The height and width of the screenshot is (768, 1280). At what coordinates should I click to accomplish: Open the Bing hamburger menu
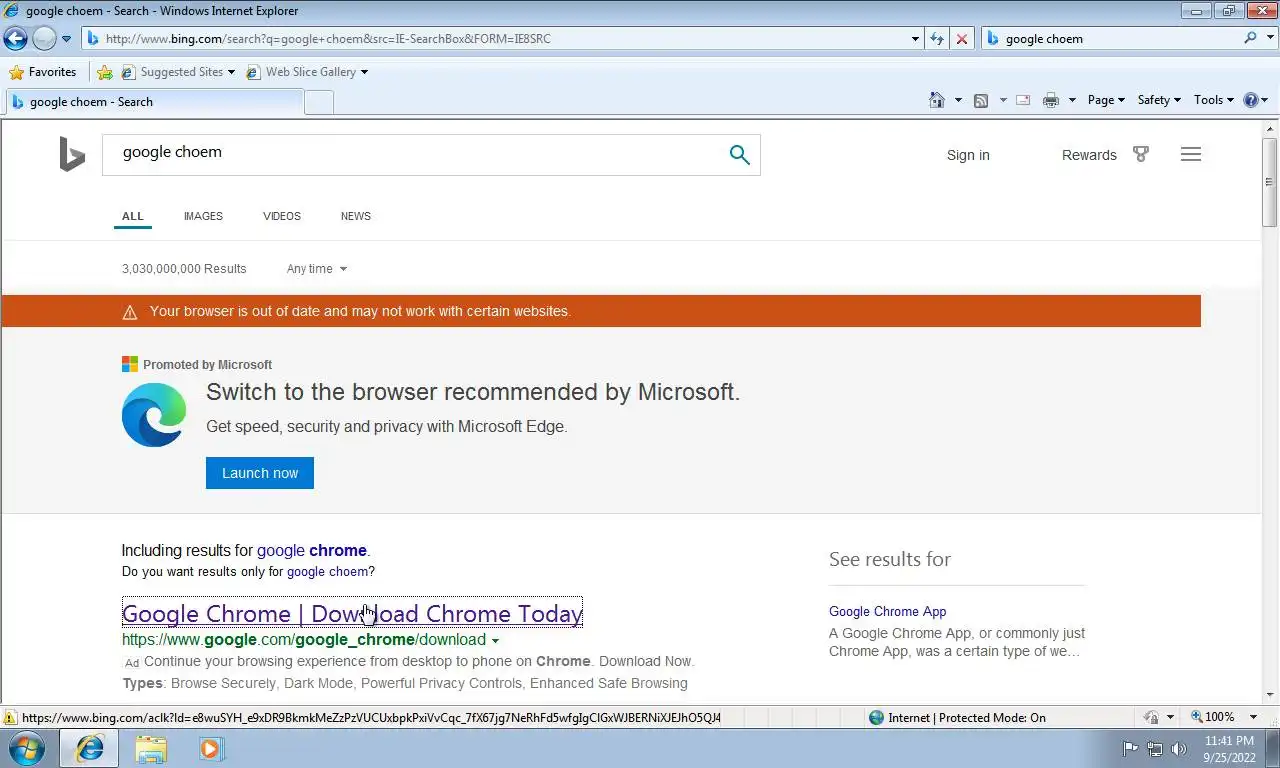(x=1190, y=154)
